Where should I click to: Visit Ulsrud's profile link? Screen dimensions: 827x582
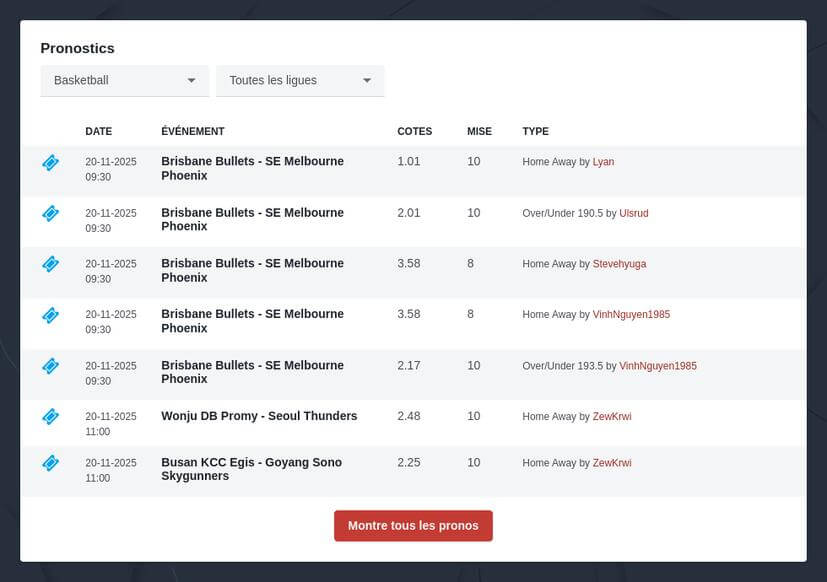click(x=634, y=213)
